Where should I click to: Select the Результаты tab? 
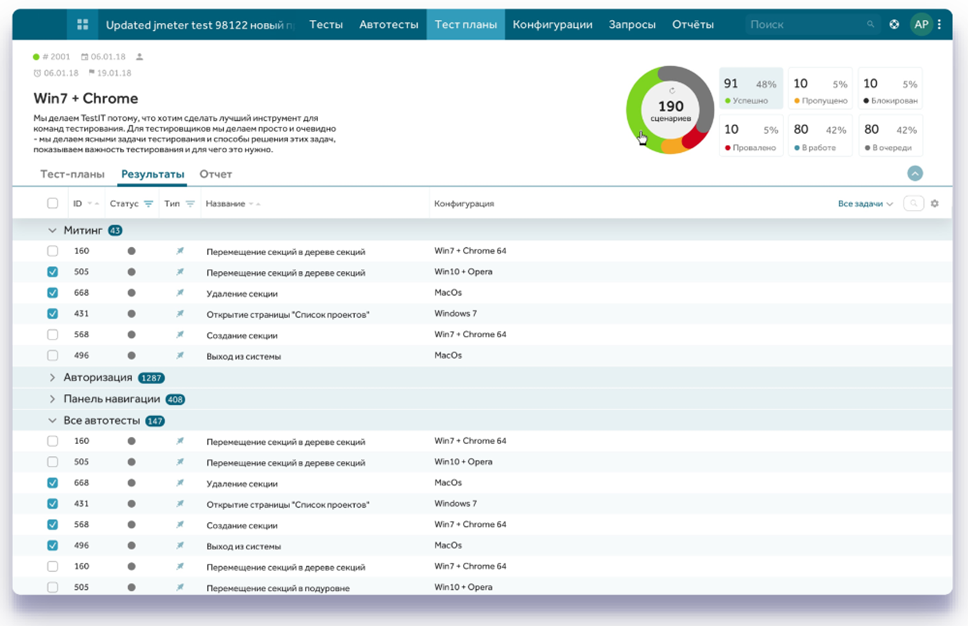pos(152,174)
